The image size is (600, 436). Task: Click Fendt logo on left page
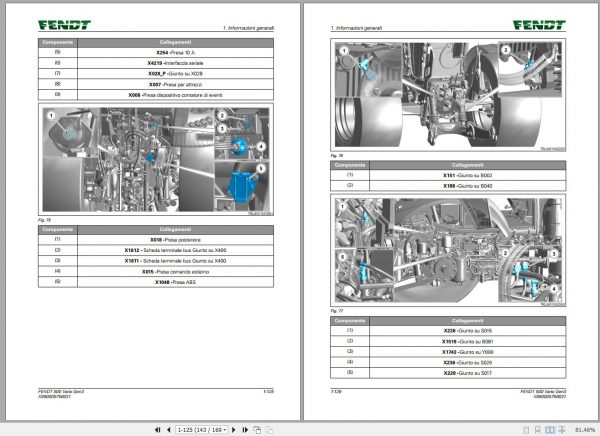point(64,25)
